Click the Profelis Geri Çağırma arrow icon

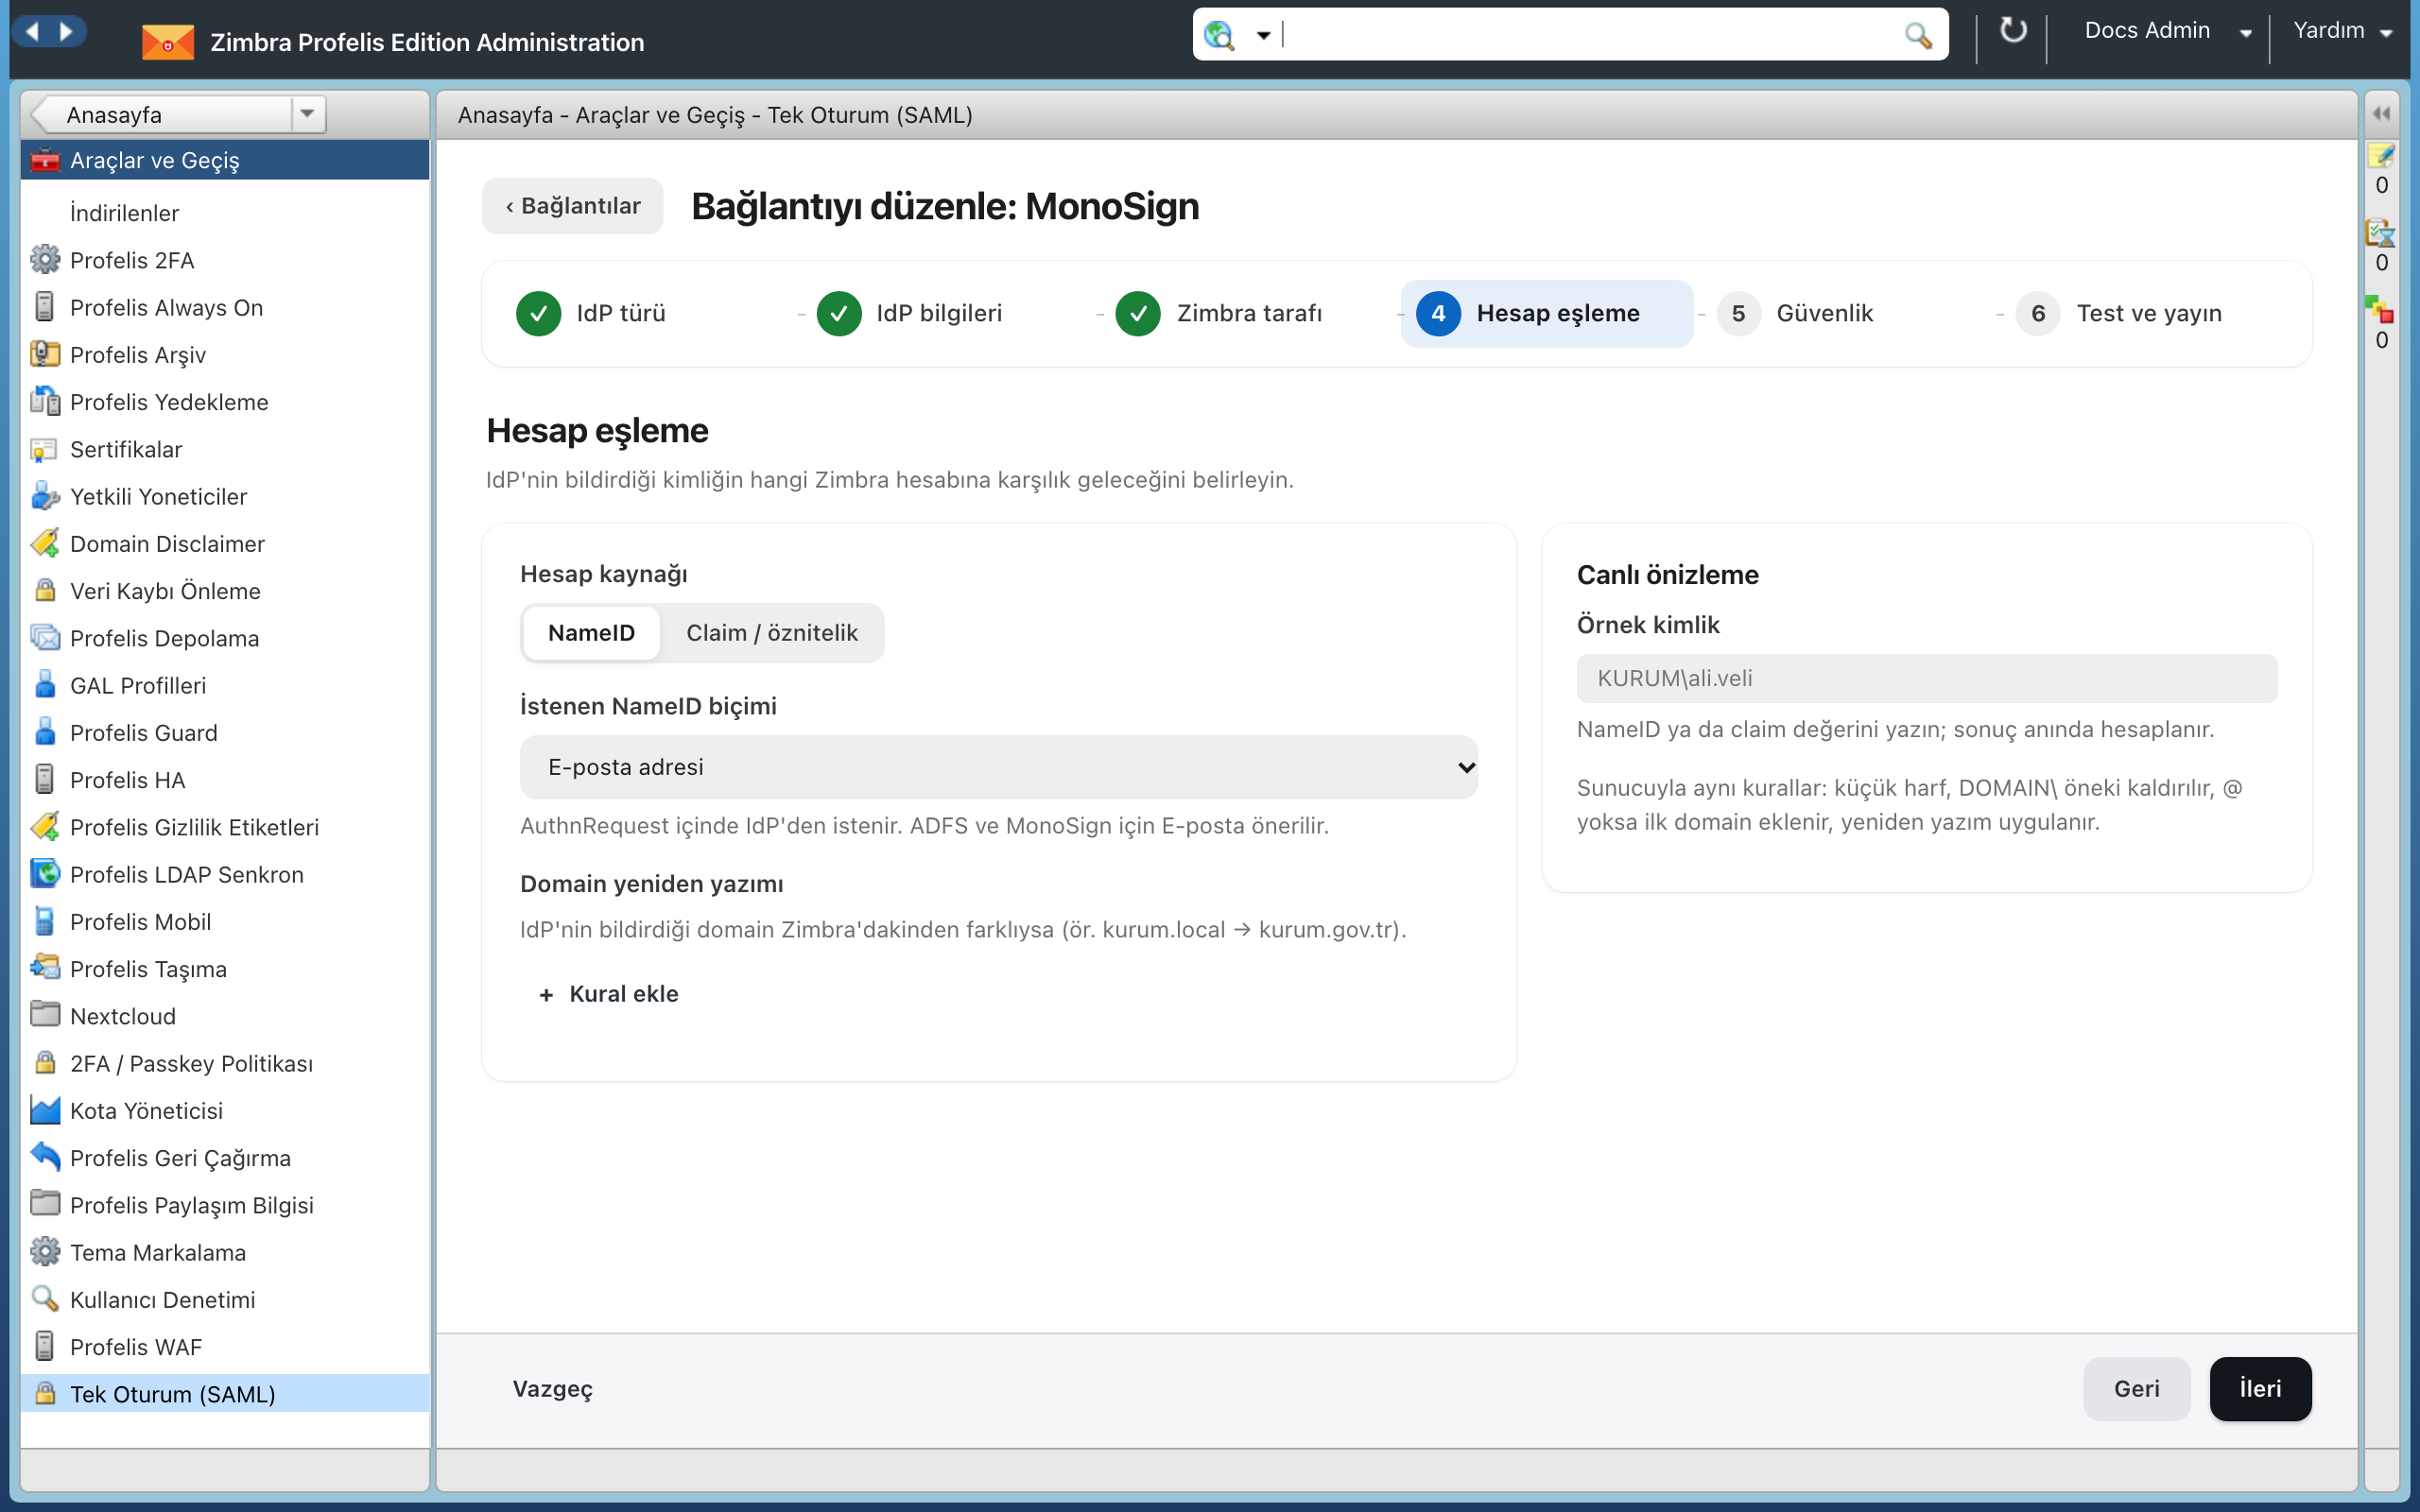(45, 1157)
